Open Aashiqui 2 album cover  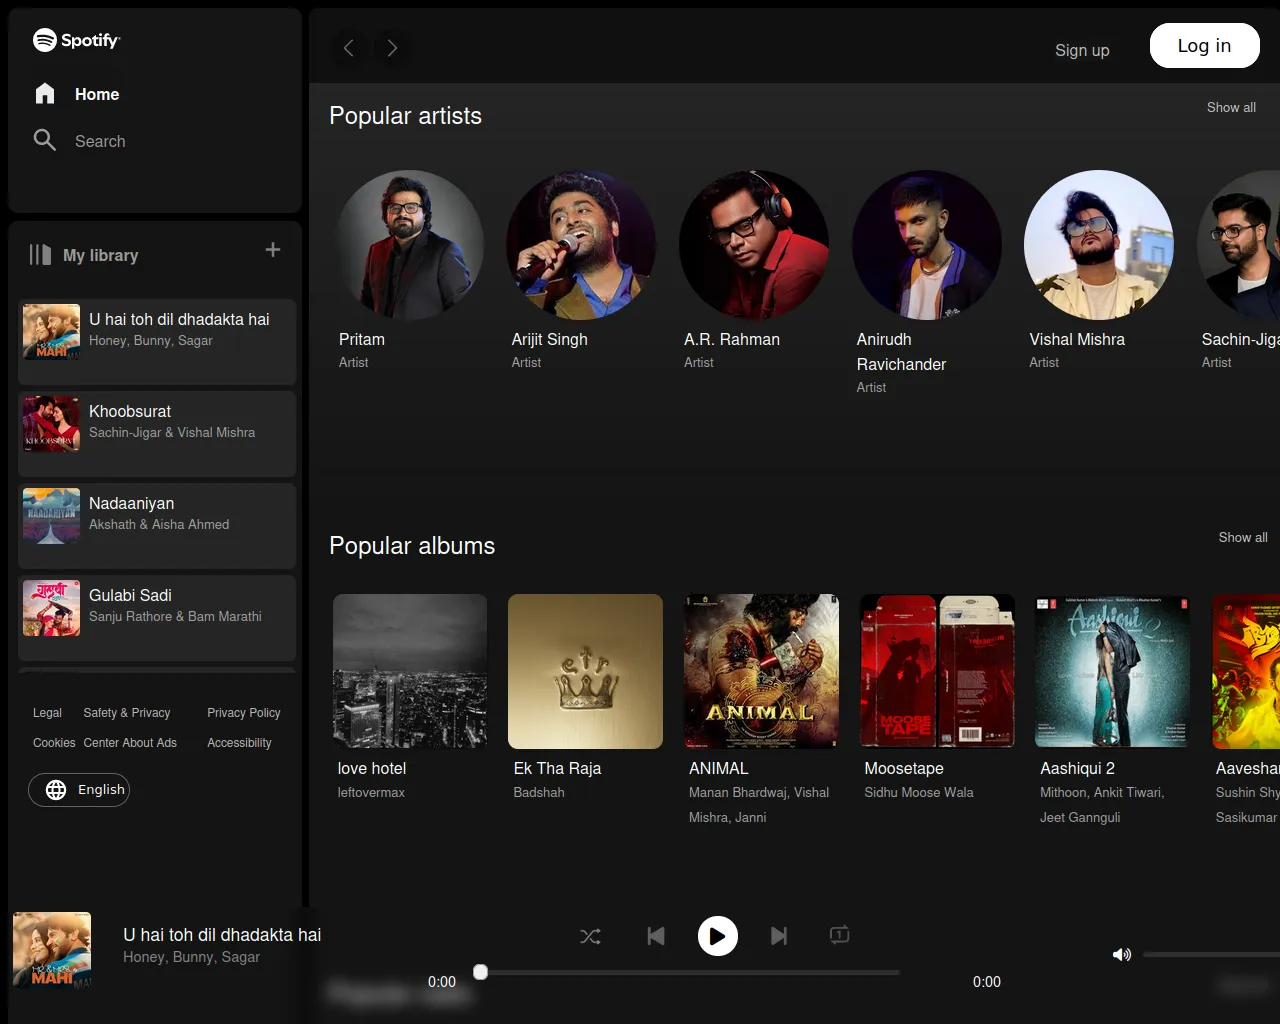(1112, 671)
